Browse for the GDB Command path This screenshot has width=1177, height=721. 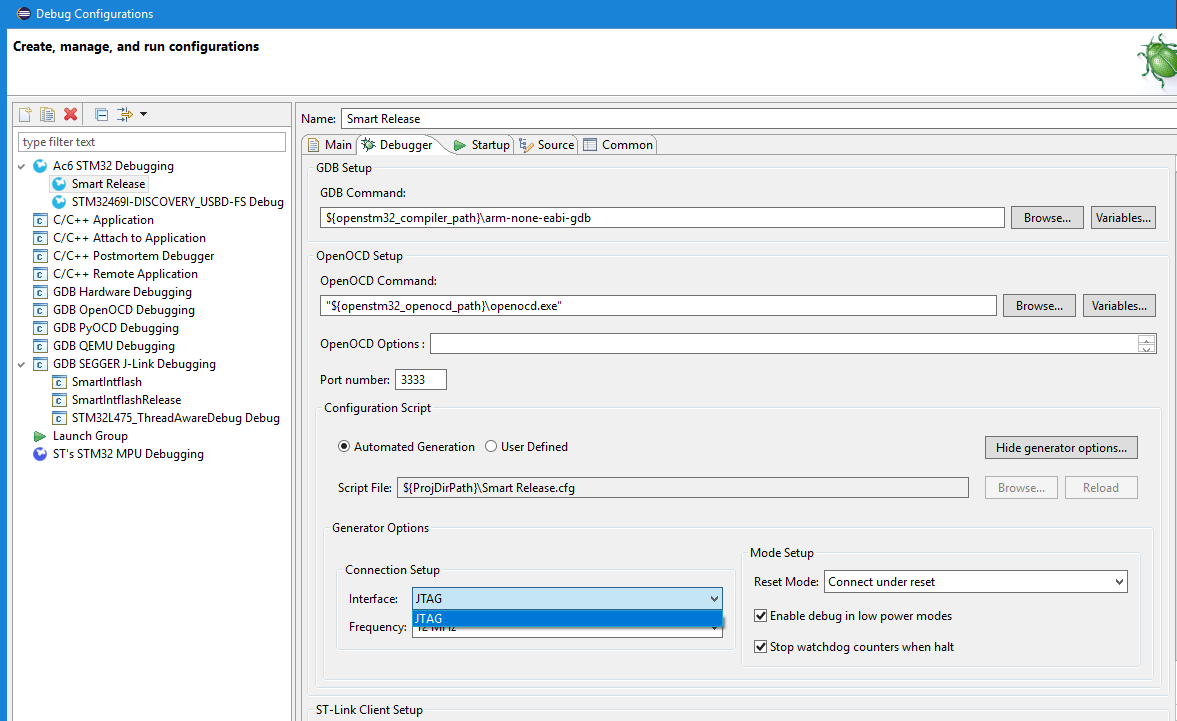click(1046, 217)
